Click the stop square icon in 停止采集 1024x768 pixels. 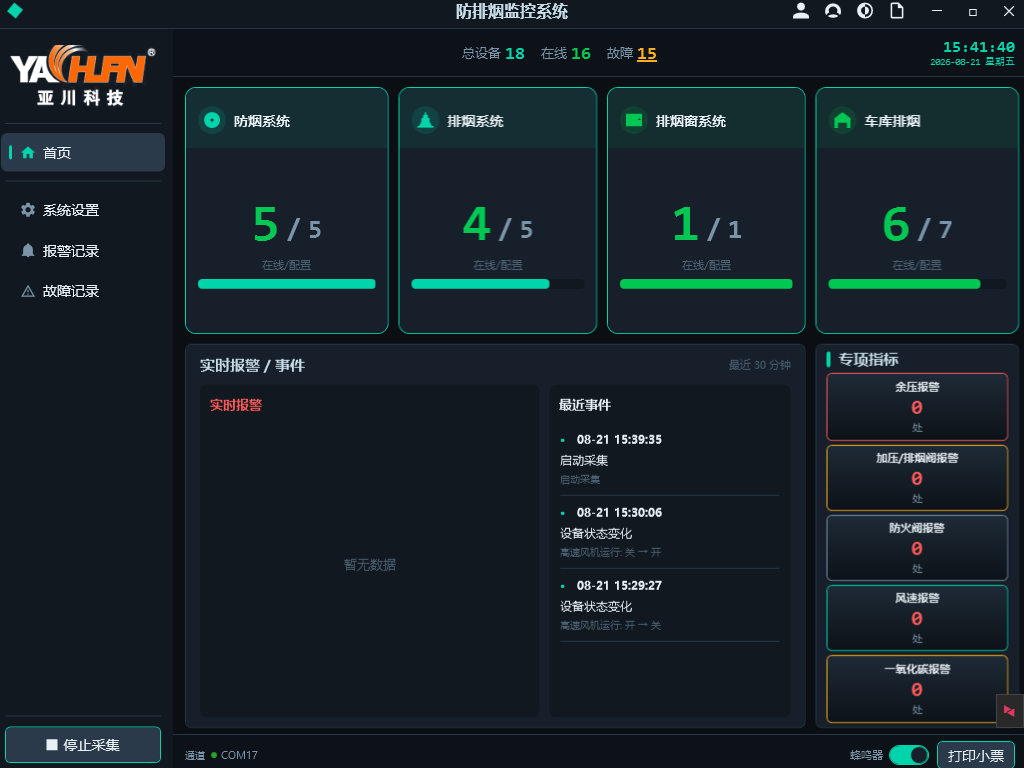click(52, 744)
